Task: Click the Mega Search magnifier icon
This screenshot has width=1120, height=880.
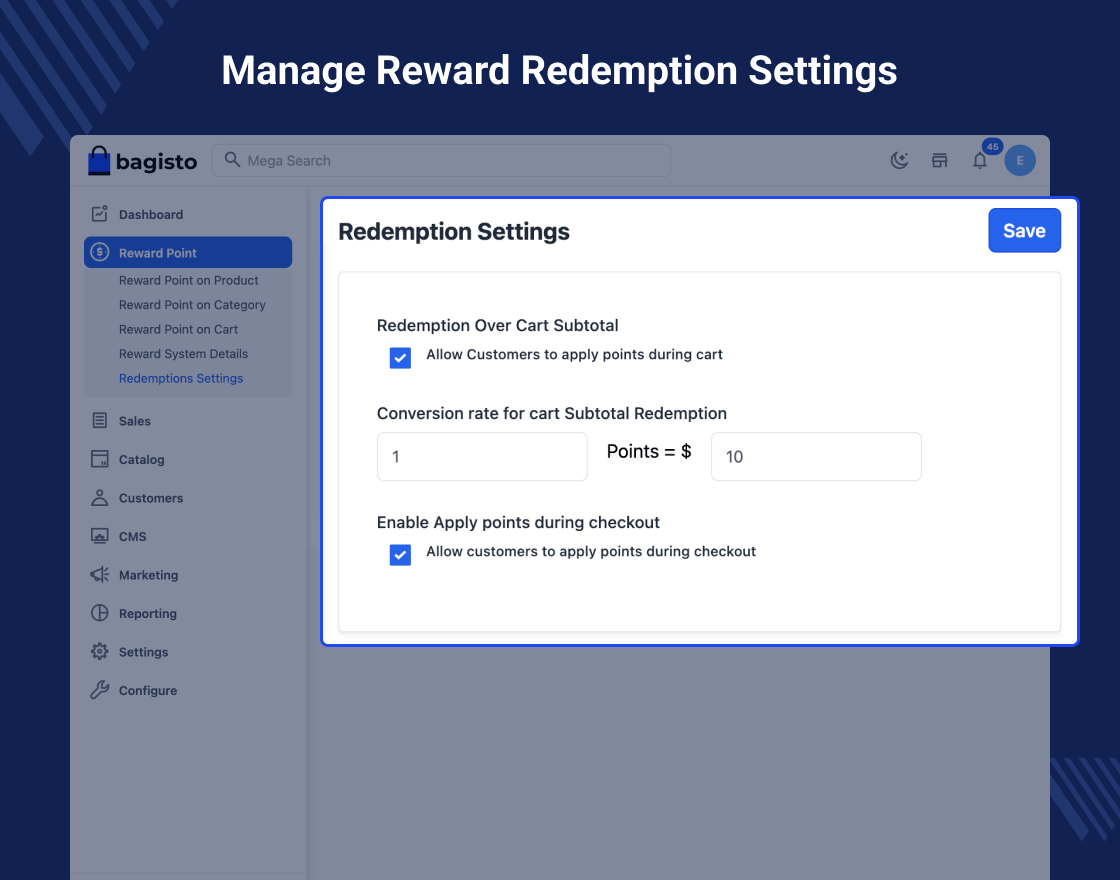Action: tap(232, 159)
